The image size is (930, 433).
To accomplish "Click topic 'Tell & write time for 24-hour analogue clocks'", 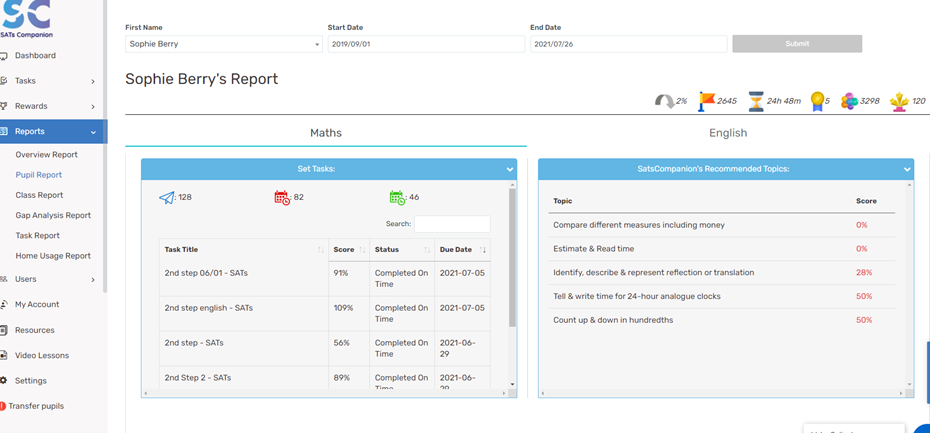I will click(x=636, y=297).
